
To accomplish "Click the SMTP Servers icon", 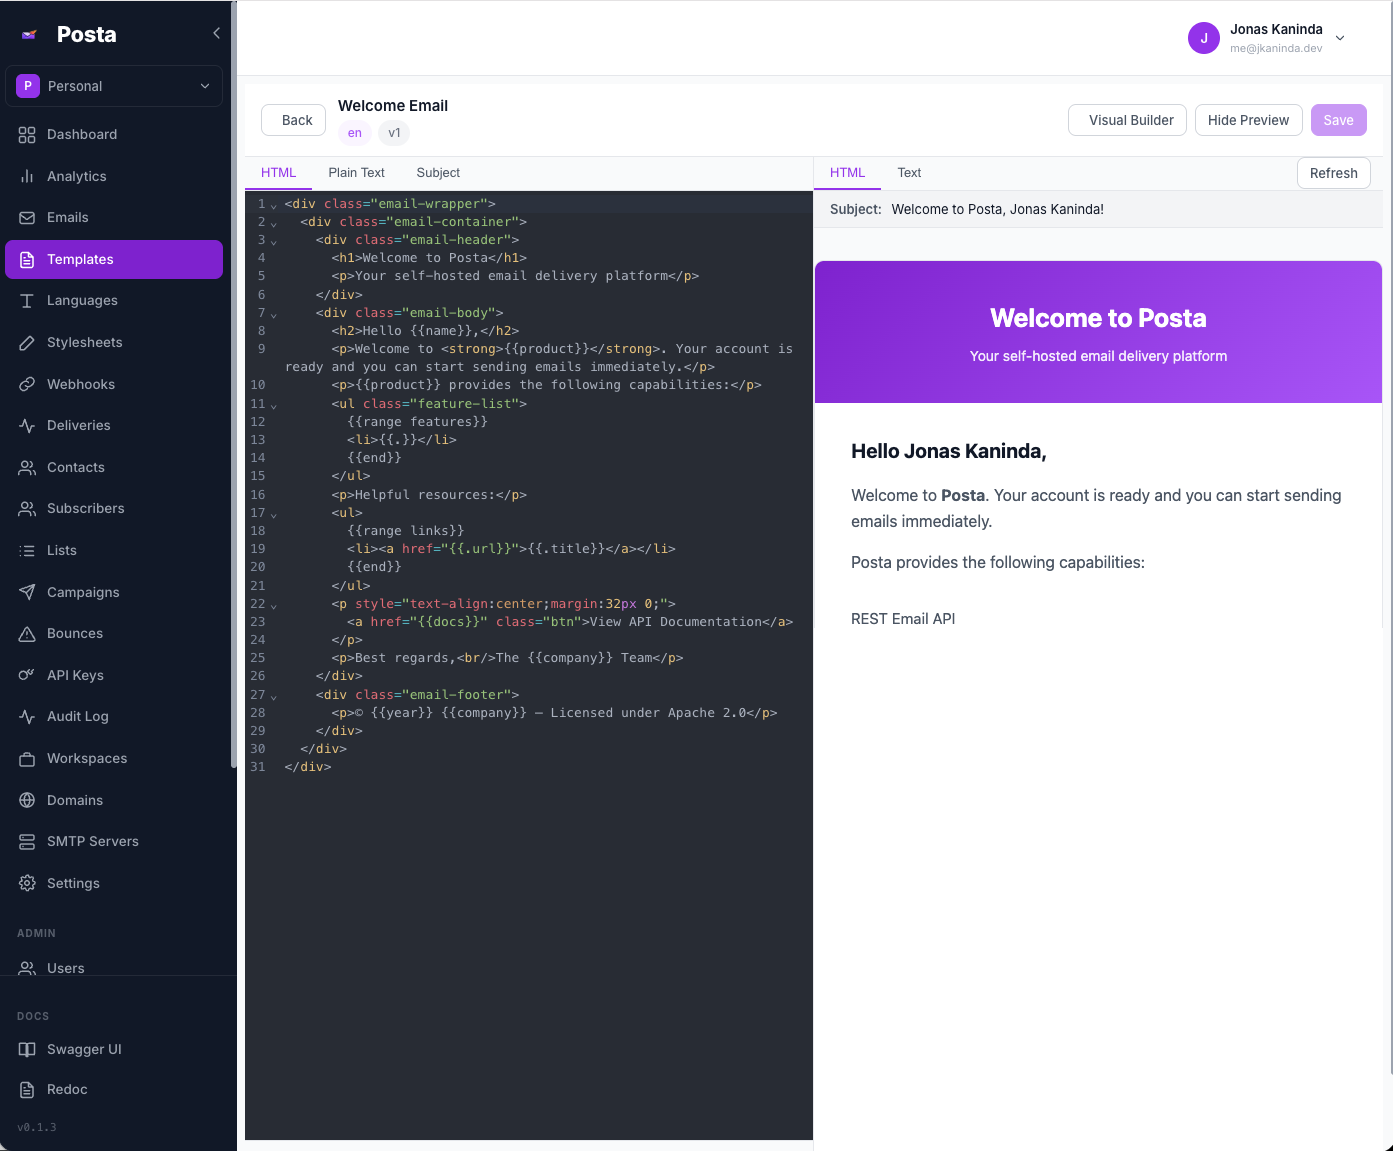I will point(27,842).
